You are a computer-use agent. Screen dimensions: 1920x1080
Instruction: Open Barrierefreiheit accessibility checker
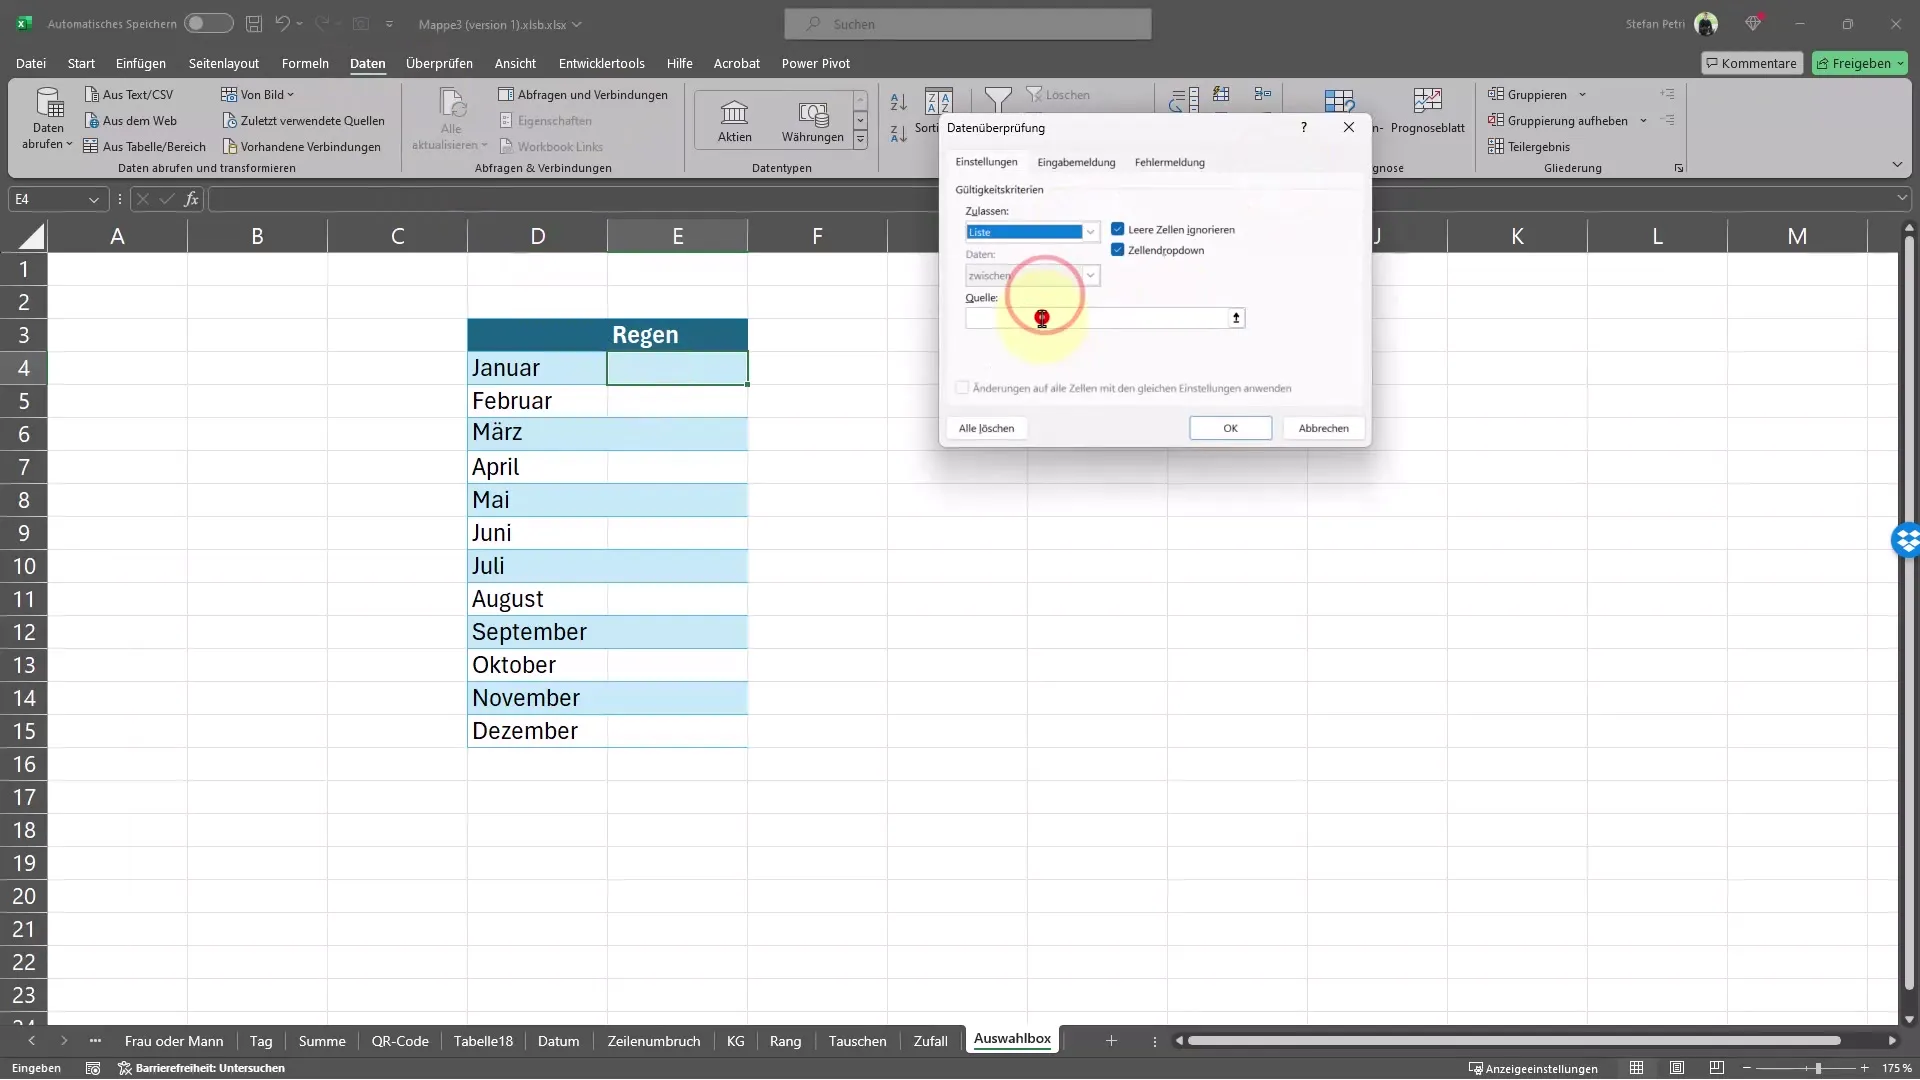click(x=201, y=1068)
